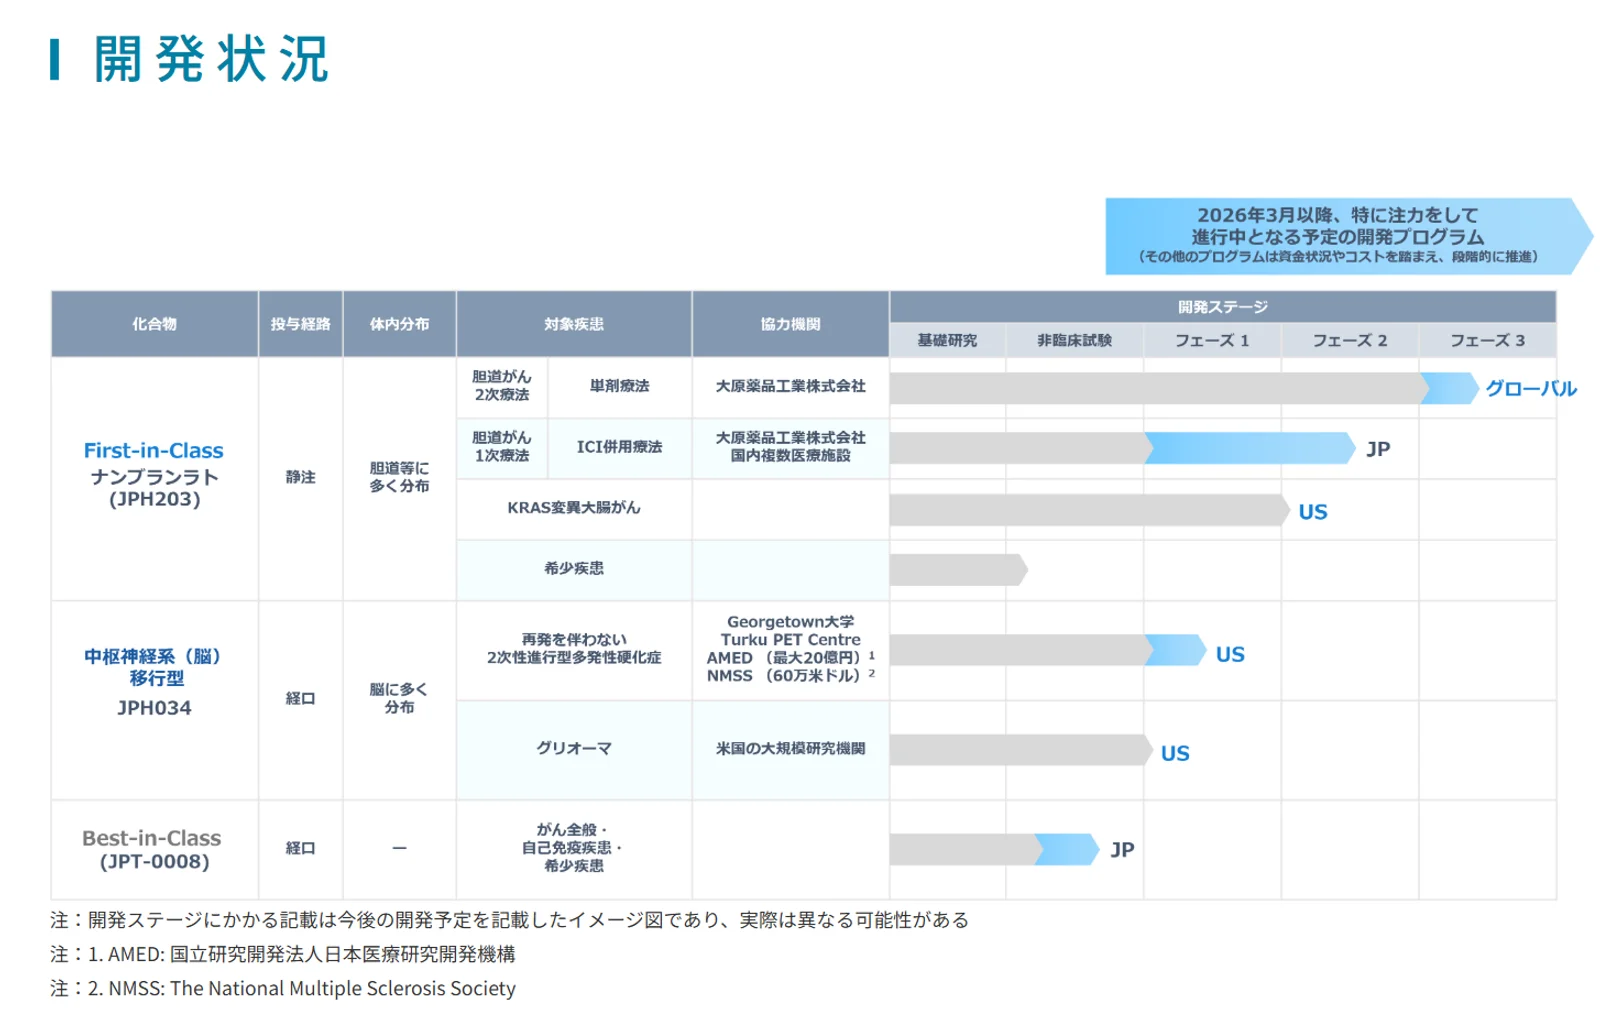Click the JP label on the JPT-0008 row
1600x1012 pixels.
click(x=1122, y=850)
